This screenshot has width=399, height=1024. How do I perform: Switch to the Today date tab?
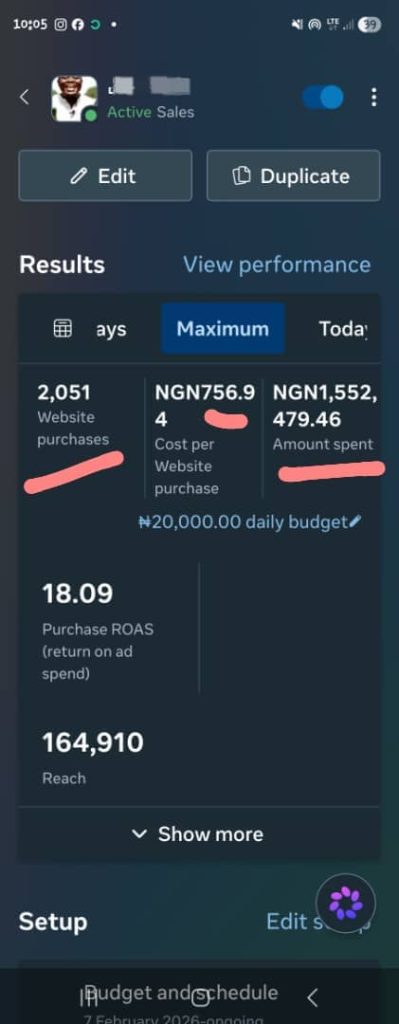click(x=343, y=328)
